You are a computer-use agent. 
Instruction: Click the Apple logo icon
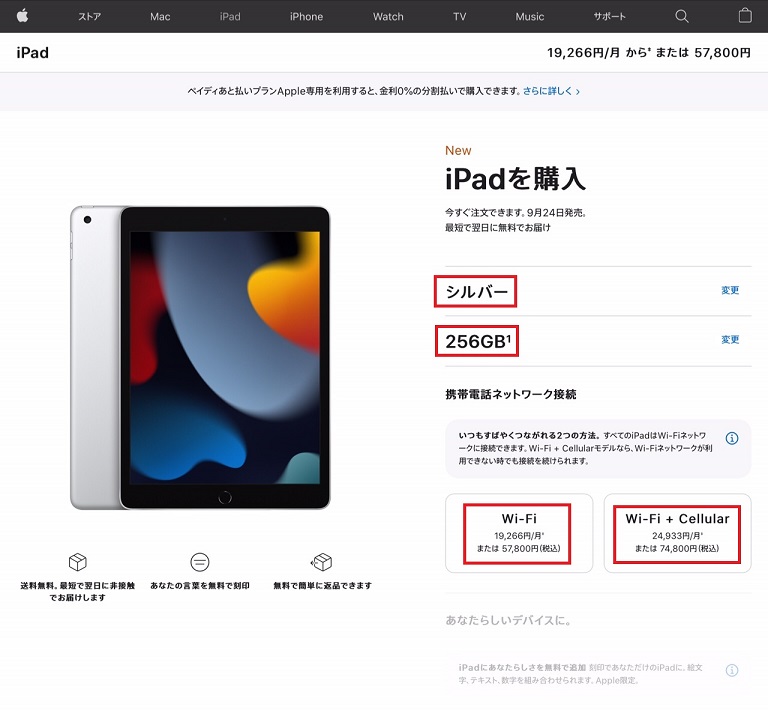(23, 16)
